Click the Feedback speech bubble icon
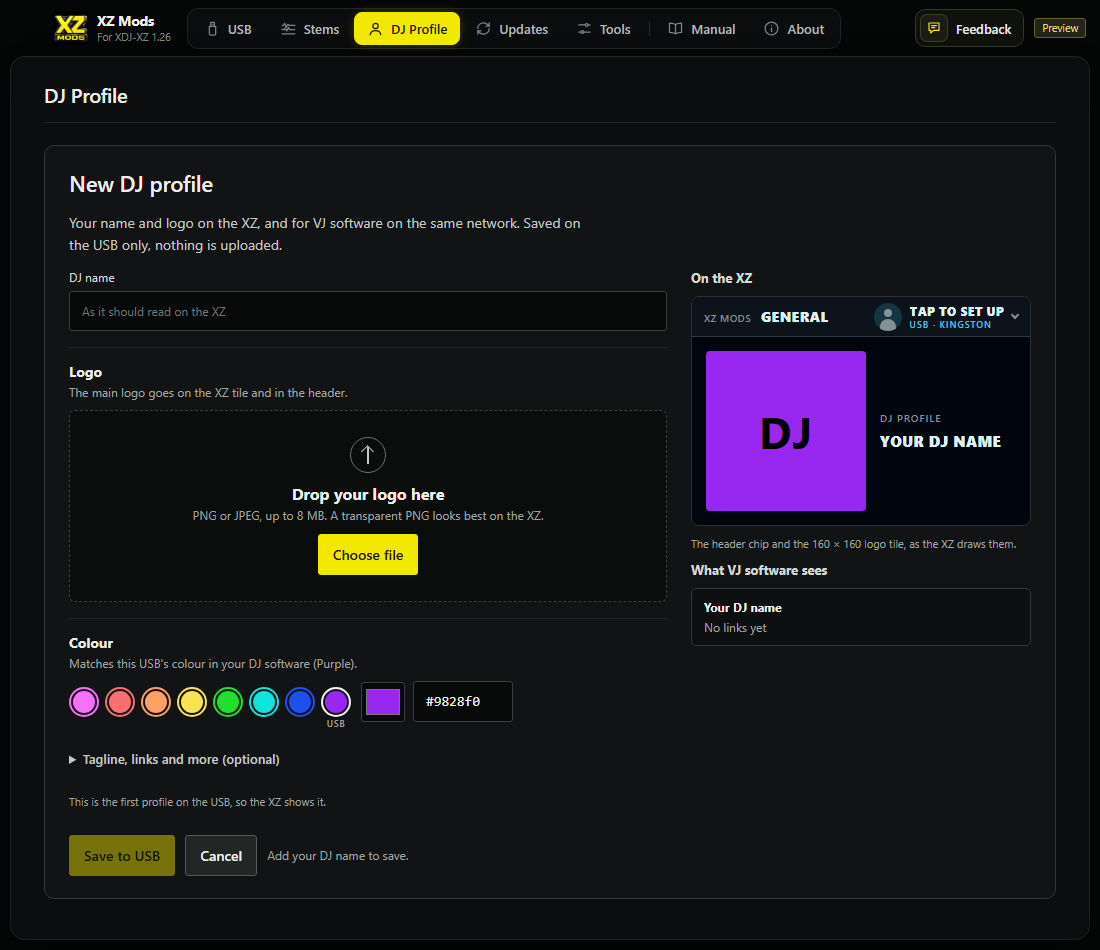 pyautogui.click(x=934, y=29)
